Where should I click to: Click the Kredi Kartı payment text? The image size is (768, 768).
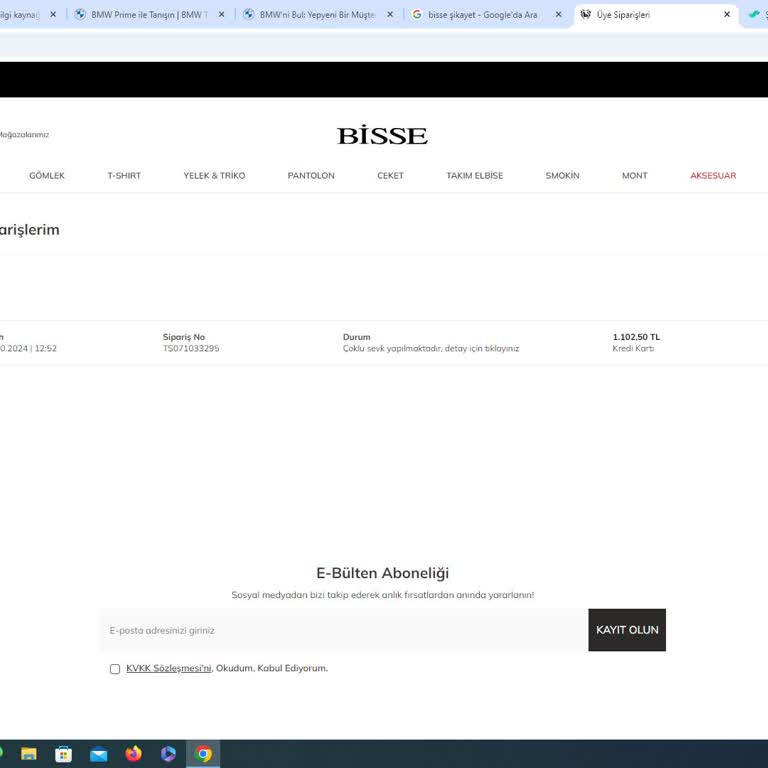point(633,348)
